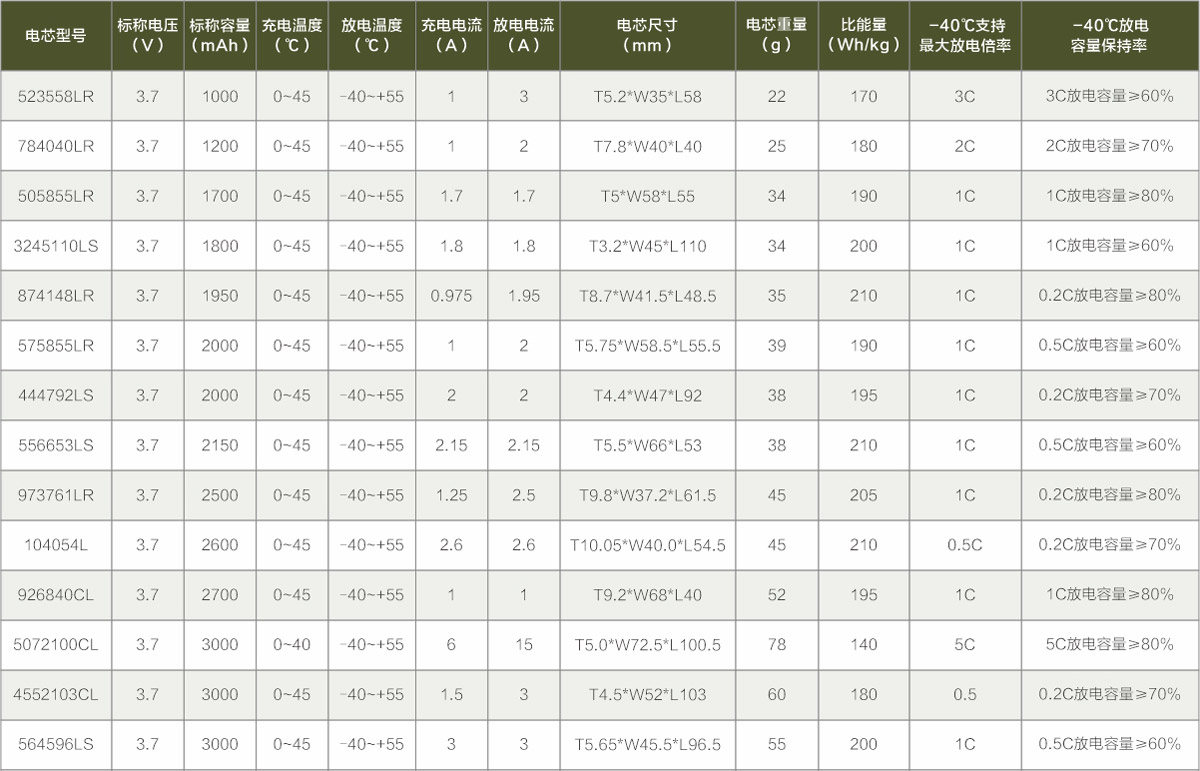Image resolution: width=1200 pixels, height=771 pixels.
Task: Click dimension cell T9.8*W37.2*L61.5
Action: pos(648,495)
